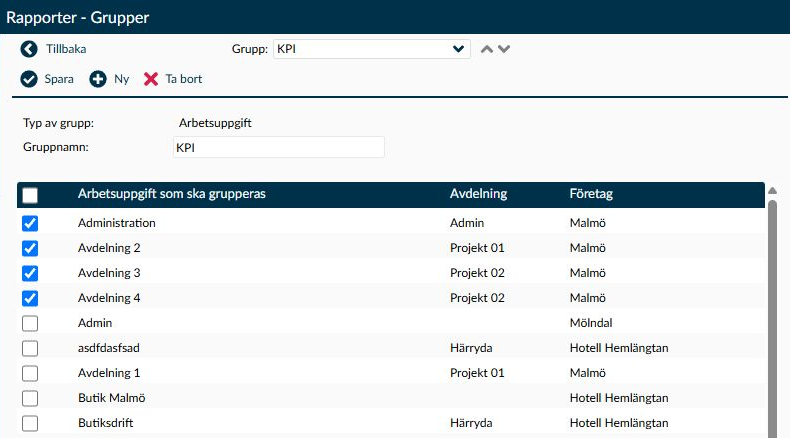790x438 pixels.
Task: Open the Grupp dropdown showing KPI
Action: 372,49
